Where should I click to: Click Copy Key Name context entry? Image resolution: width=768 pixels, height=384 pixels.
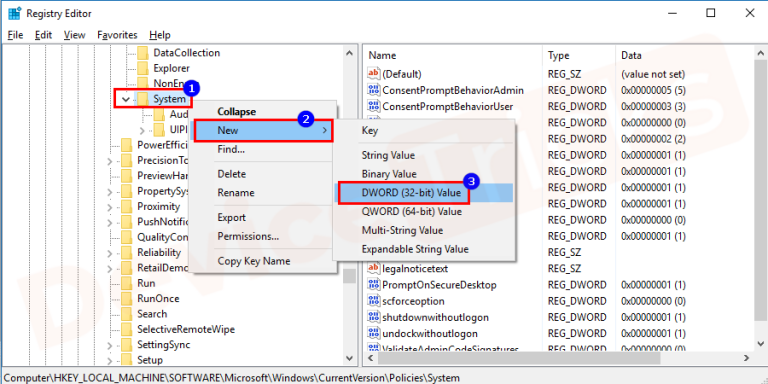coord(254,261)
